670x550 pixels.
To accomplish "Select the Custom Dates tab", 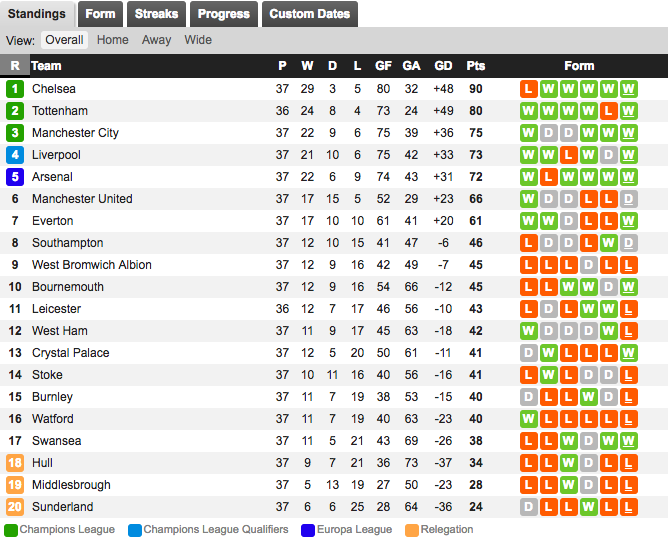I will click(310, 14).
